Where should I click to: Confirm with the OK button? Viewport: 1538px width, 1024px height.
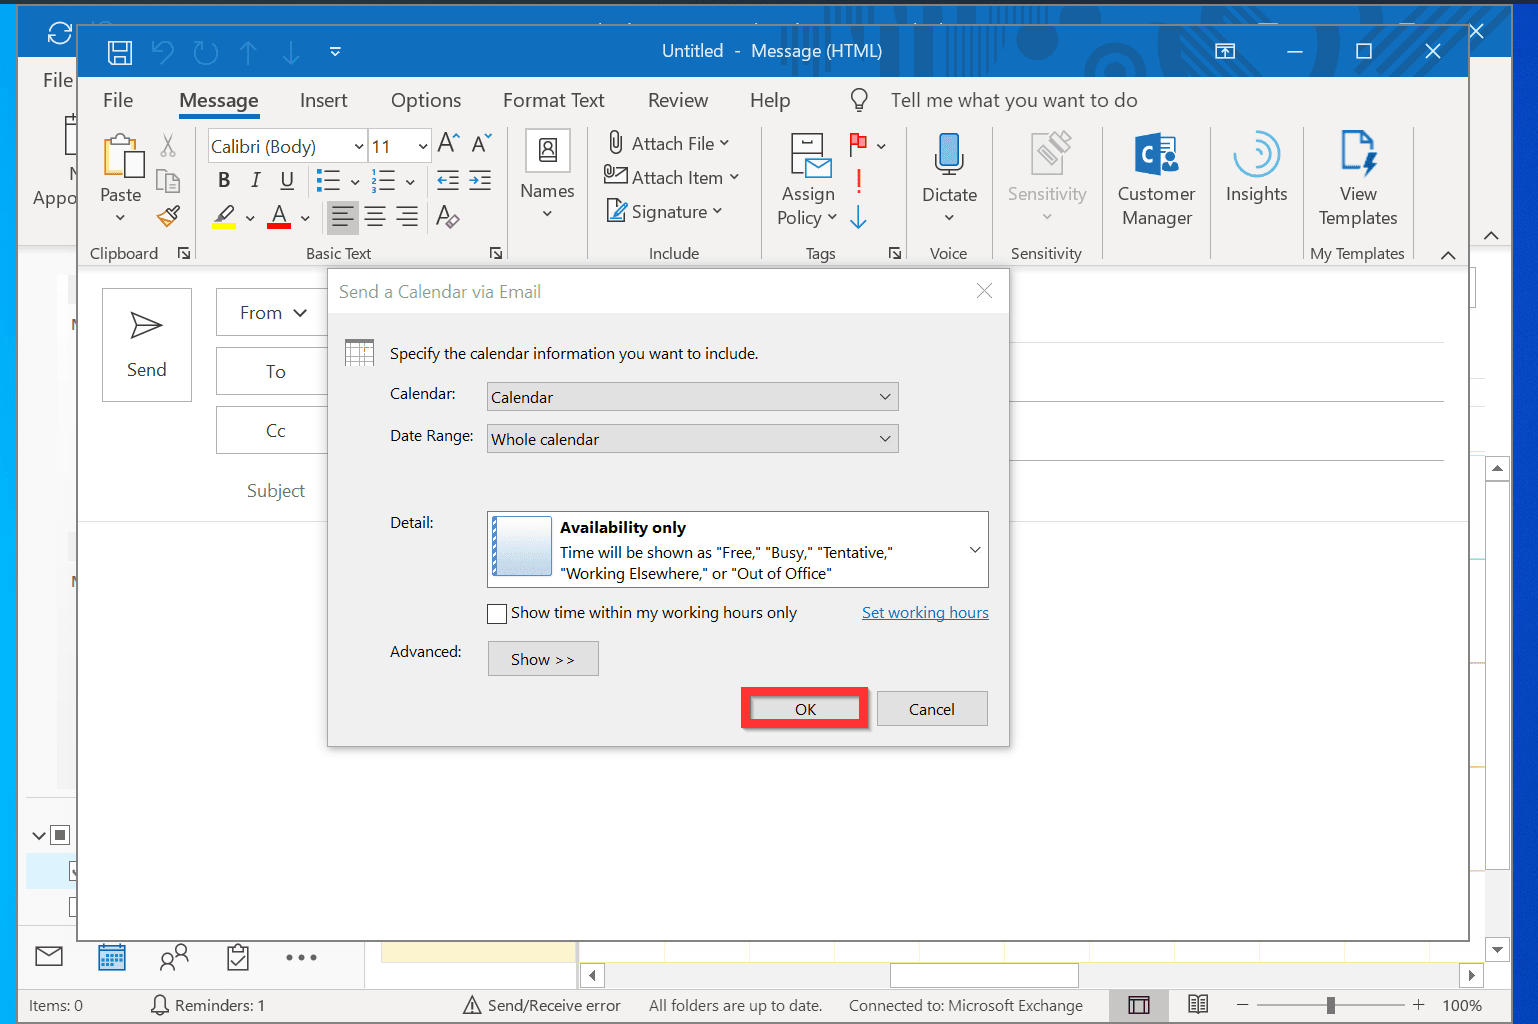[804, 708]
